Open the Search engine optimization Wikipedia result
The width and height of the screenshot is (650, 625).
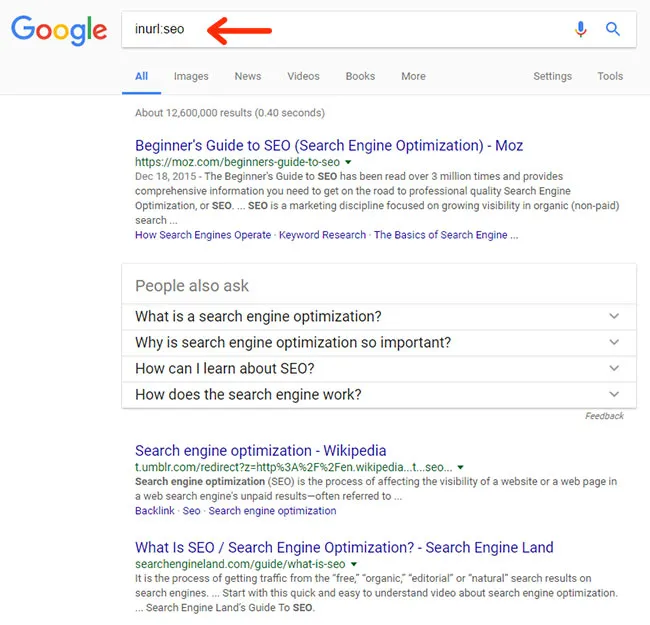pos(260,451)
